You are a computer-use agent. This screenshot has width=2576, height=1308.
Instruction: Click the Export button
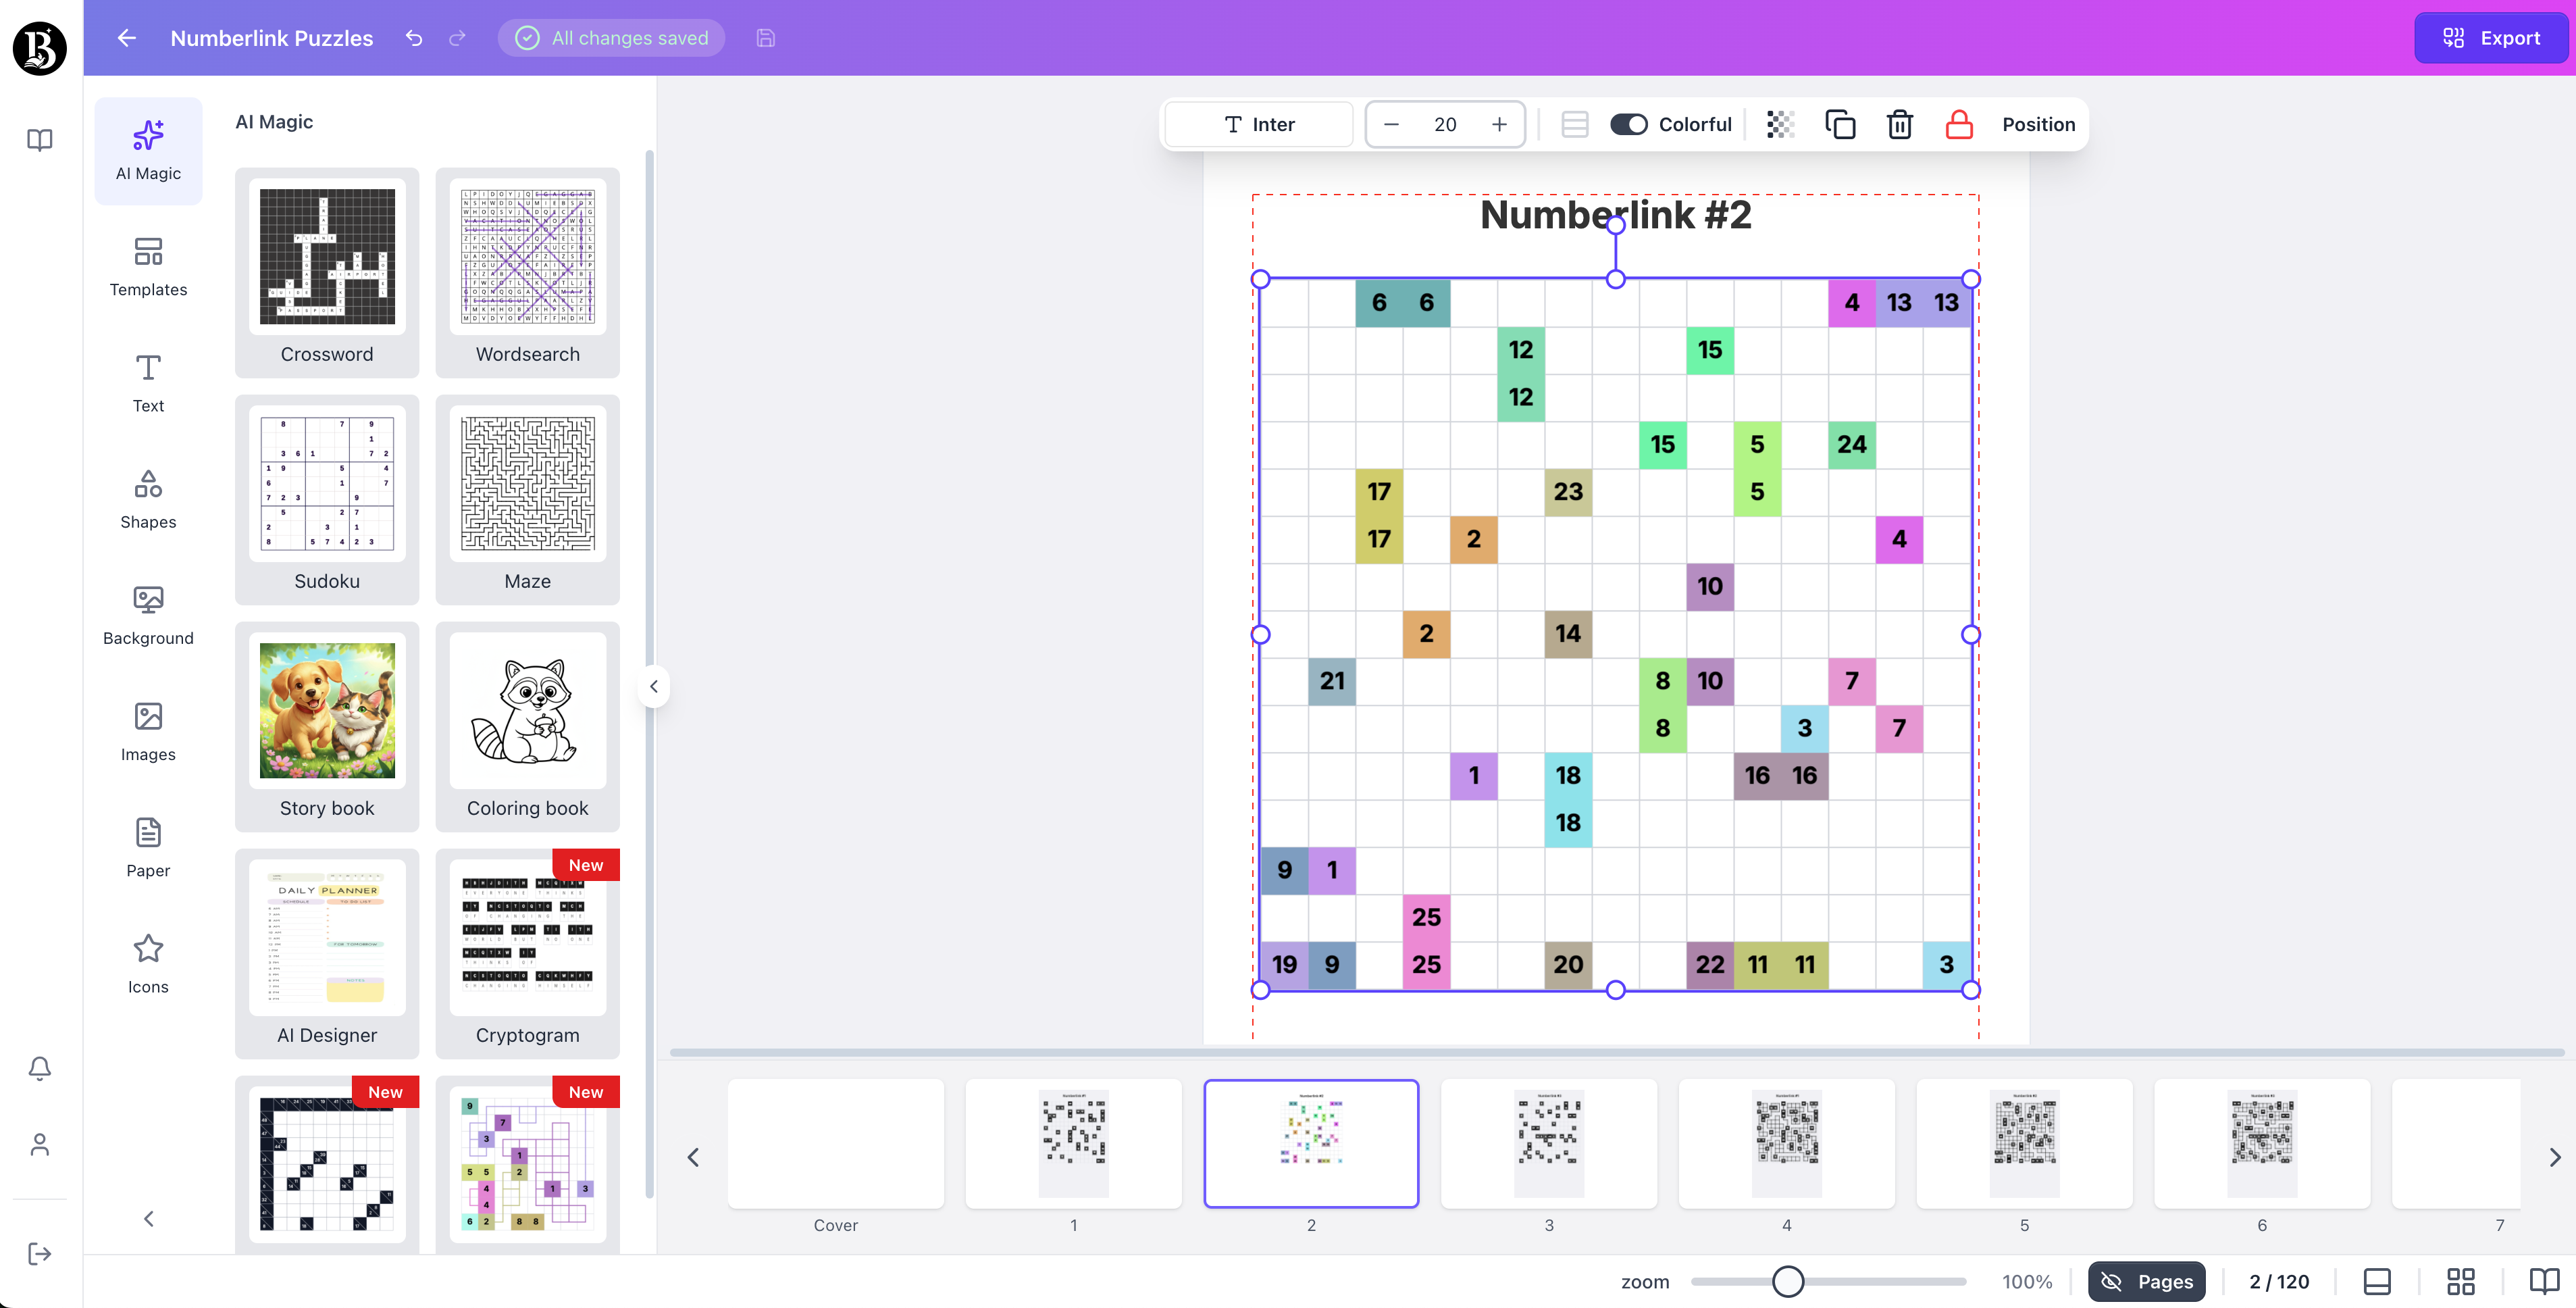(2490, 38)
